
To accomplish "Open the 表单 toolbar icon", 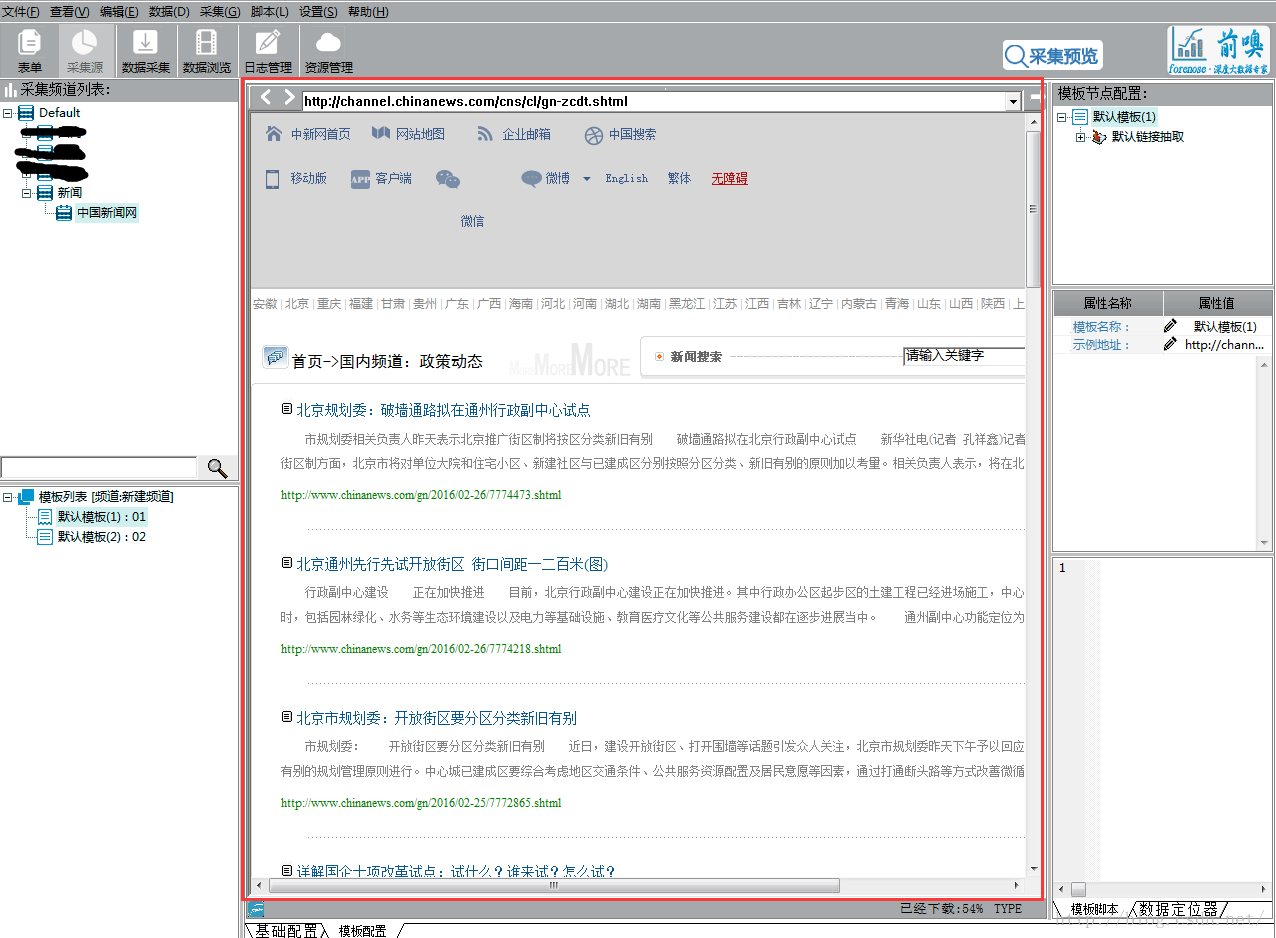I will (x=30, y=50).
